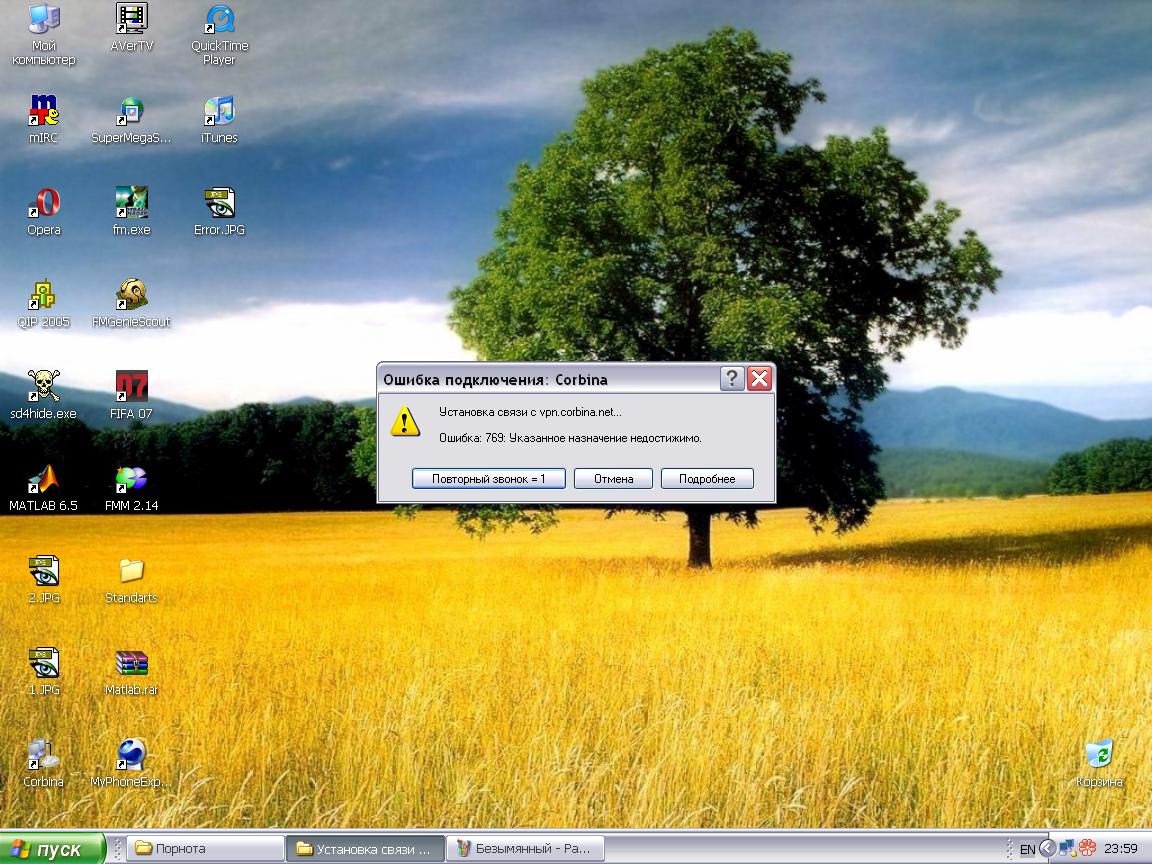Open the Standarts folder on desktop
Image resolution: width=1152 pixels, height=864 pixels.
coord(131,572)
